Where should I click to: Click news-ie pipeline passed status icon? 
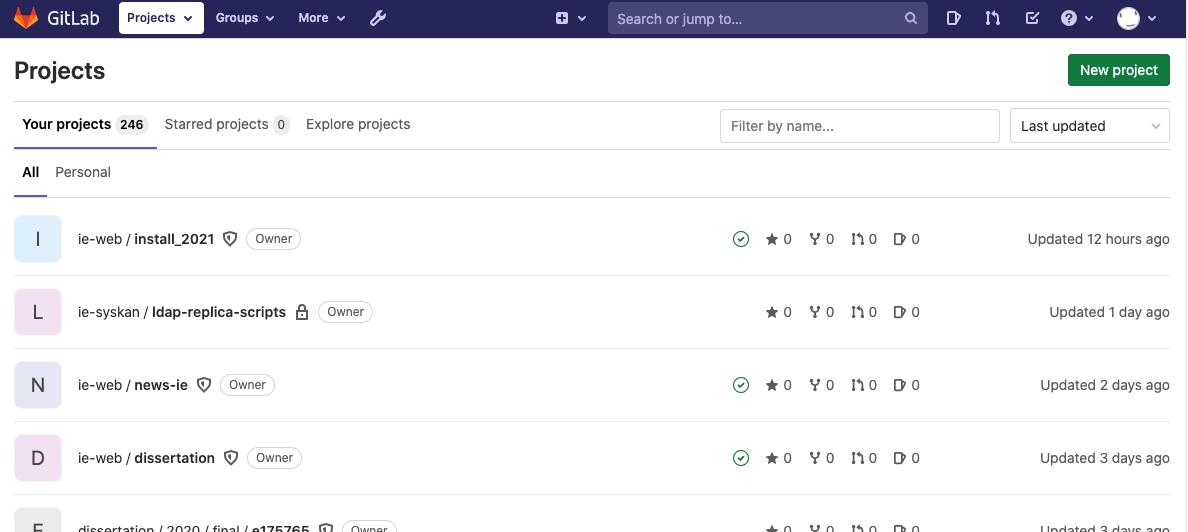(741, 385)
